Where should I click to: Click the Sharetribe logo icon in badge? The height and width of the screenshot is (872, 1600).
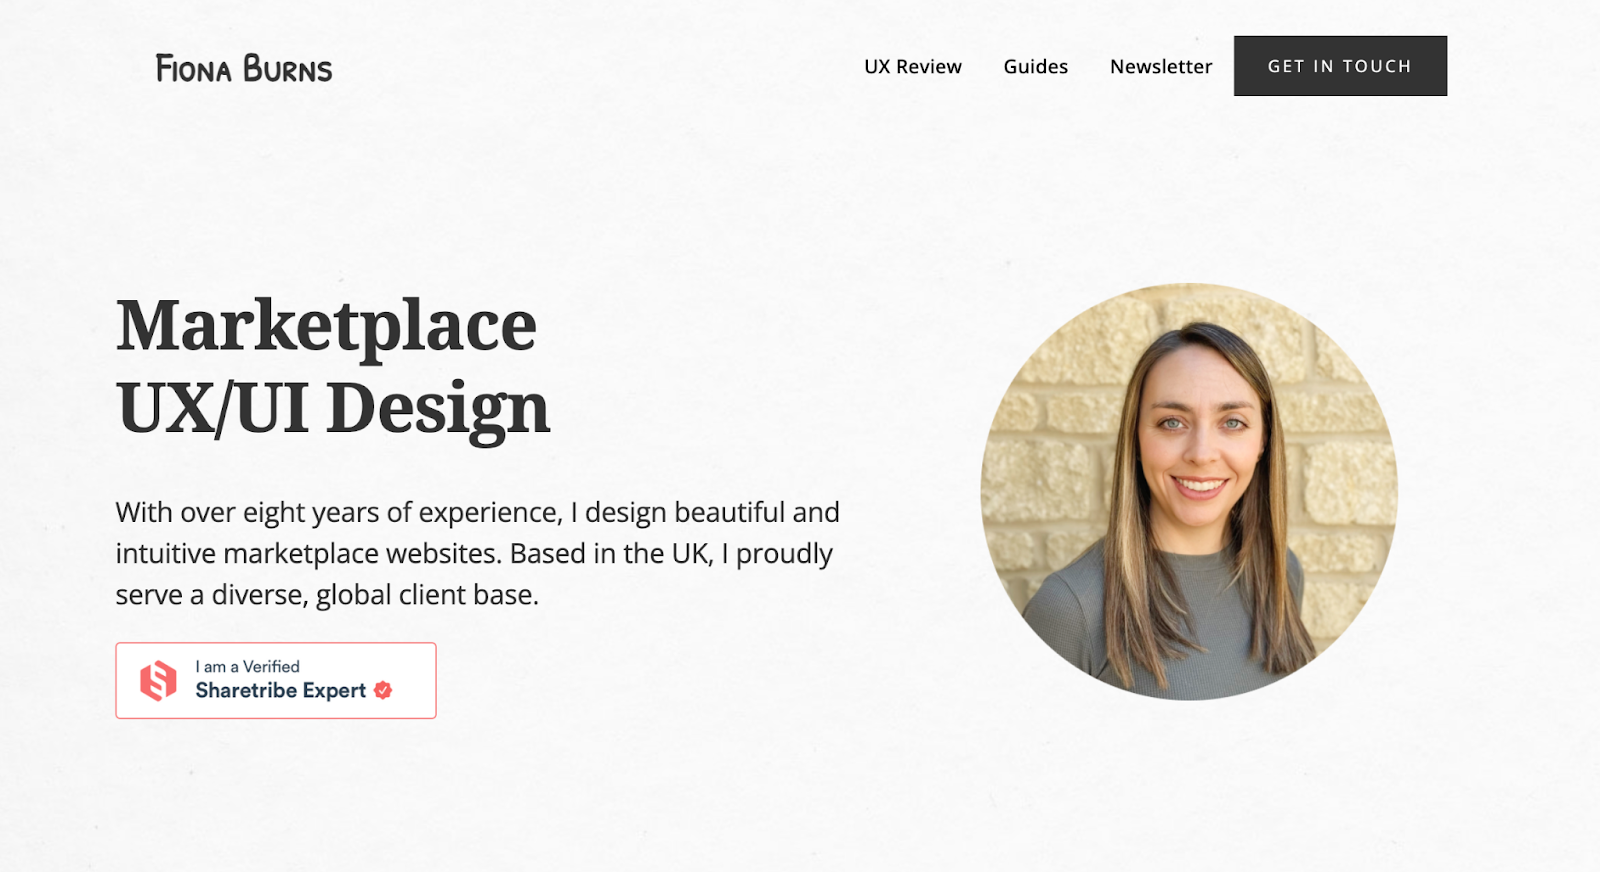[x=158, y=681]
